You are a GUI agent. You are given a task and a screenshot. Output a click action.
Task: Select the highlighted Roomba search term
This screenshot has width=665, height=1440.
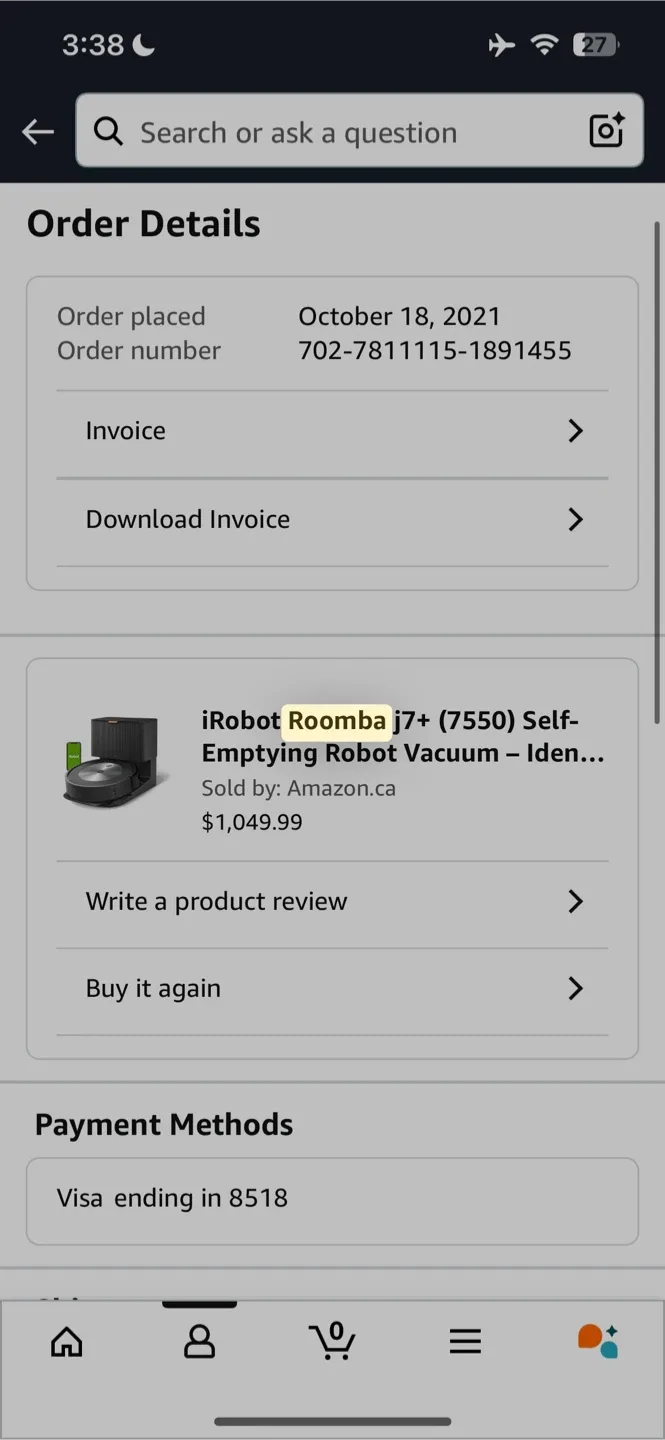tap(337, 721)
